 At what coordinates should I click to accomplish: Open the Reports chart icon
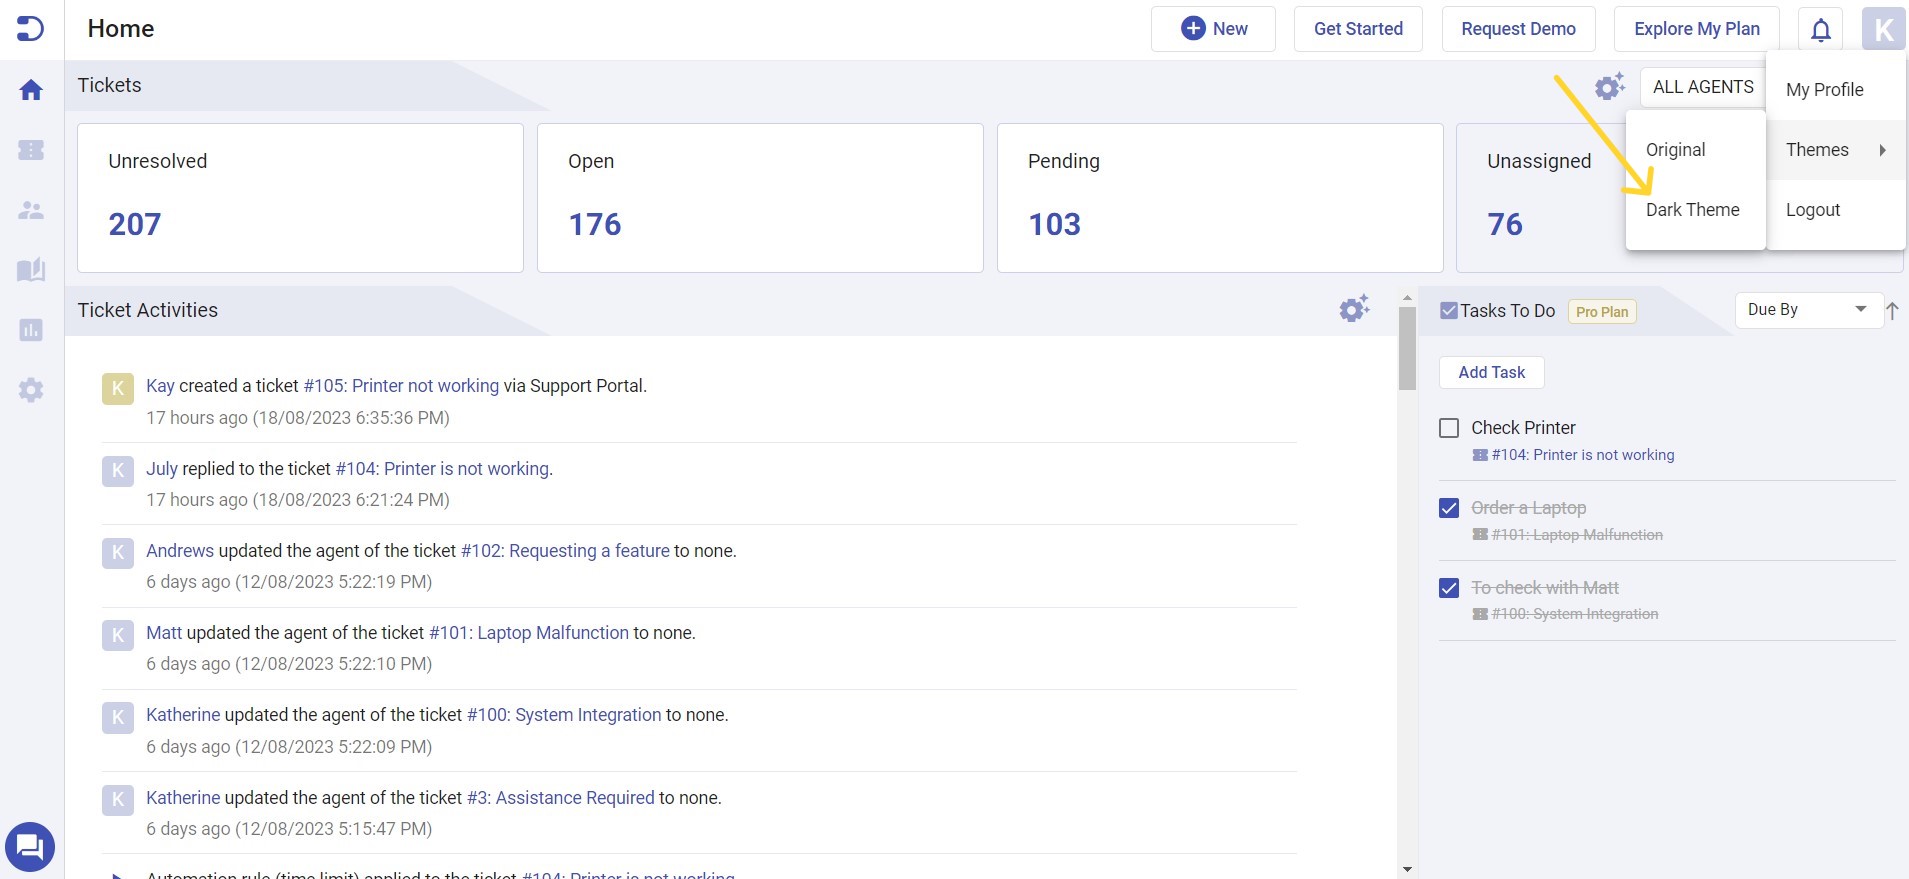tap(31, 330)
